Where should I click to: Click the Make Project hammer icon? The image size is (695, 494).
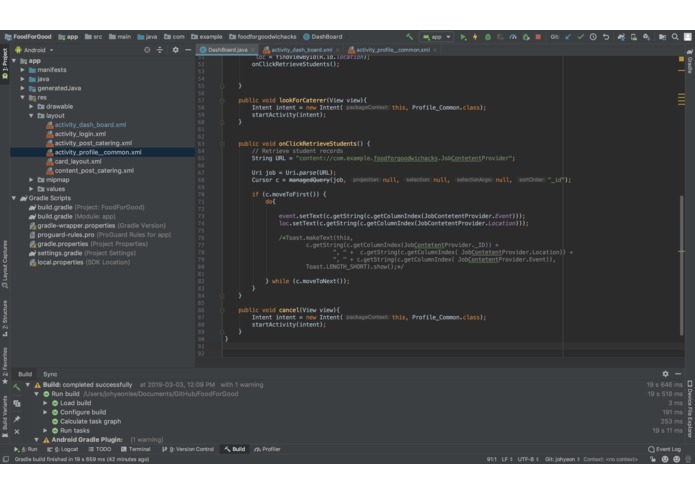tap(410, 37)
